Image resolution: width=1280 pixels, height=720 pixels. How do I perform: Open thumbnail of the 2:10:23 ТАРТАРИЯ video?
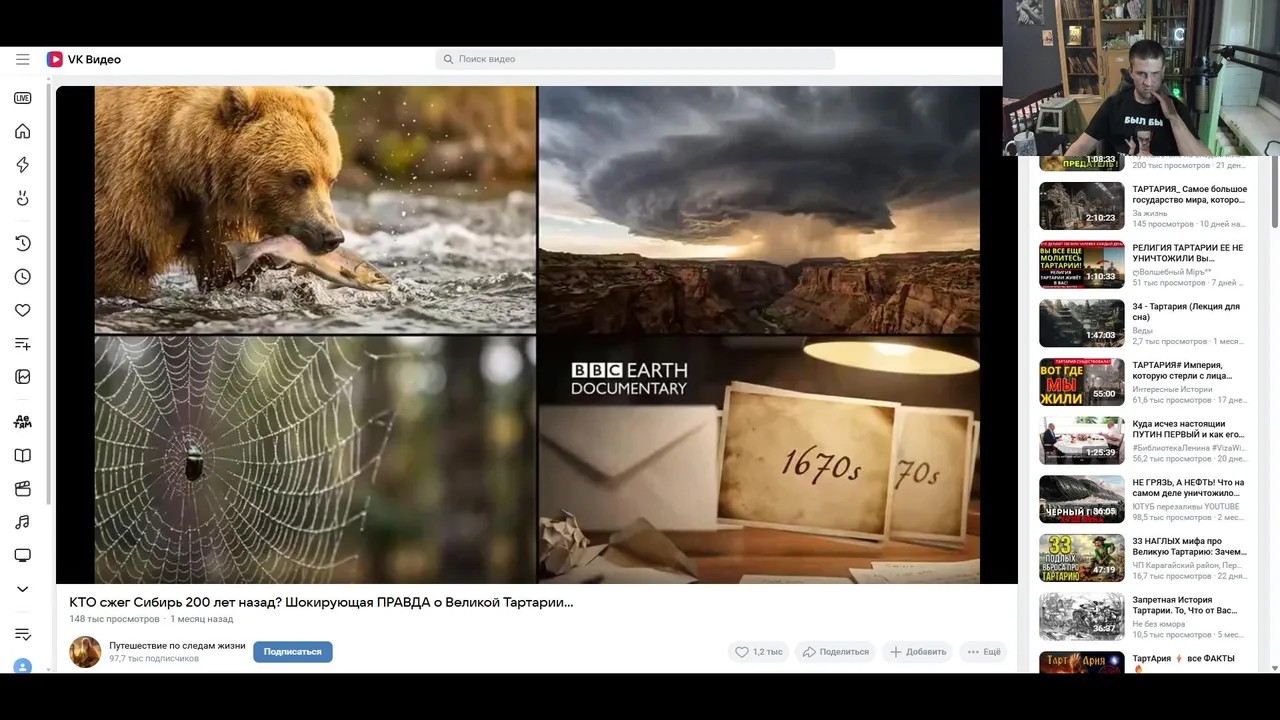tap(1081, 206)
